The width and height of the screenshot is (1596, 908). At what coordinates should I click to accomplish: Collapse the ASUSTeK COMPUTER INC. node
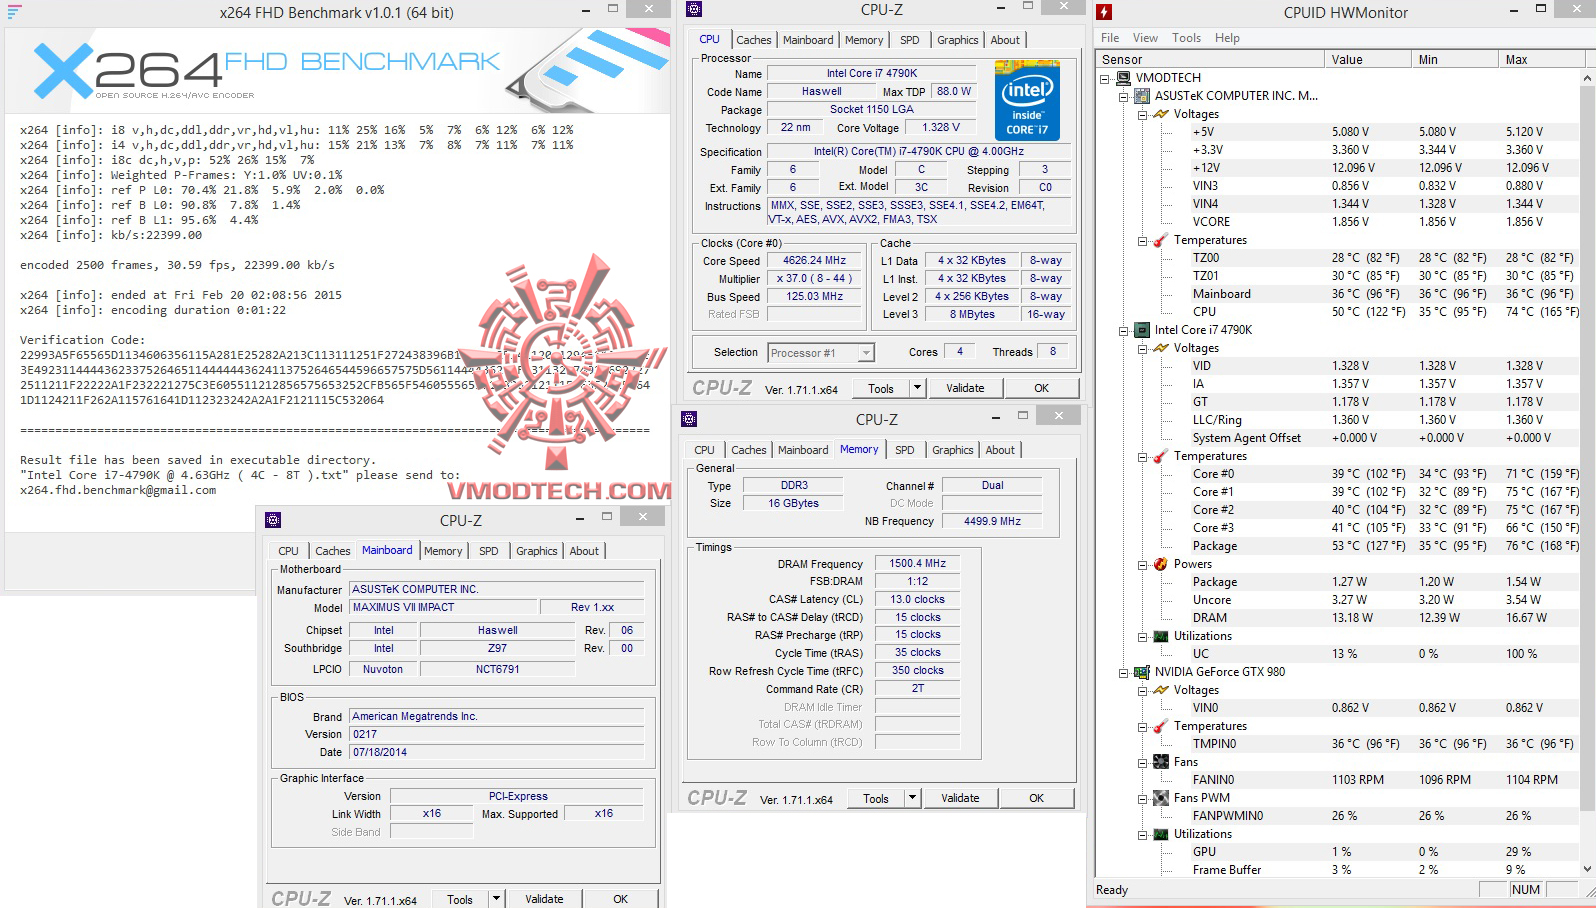[x=1123, y=96]
